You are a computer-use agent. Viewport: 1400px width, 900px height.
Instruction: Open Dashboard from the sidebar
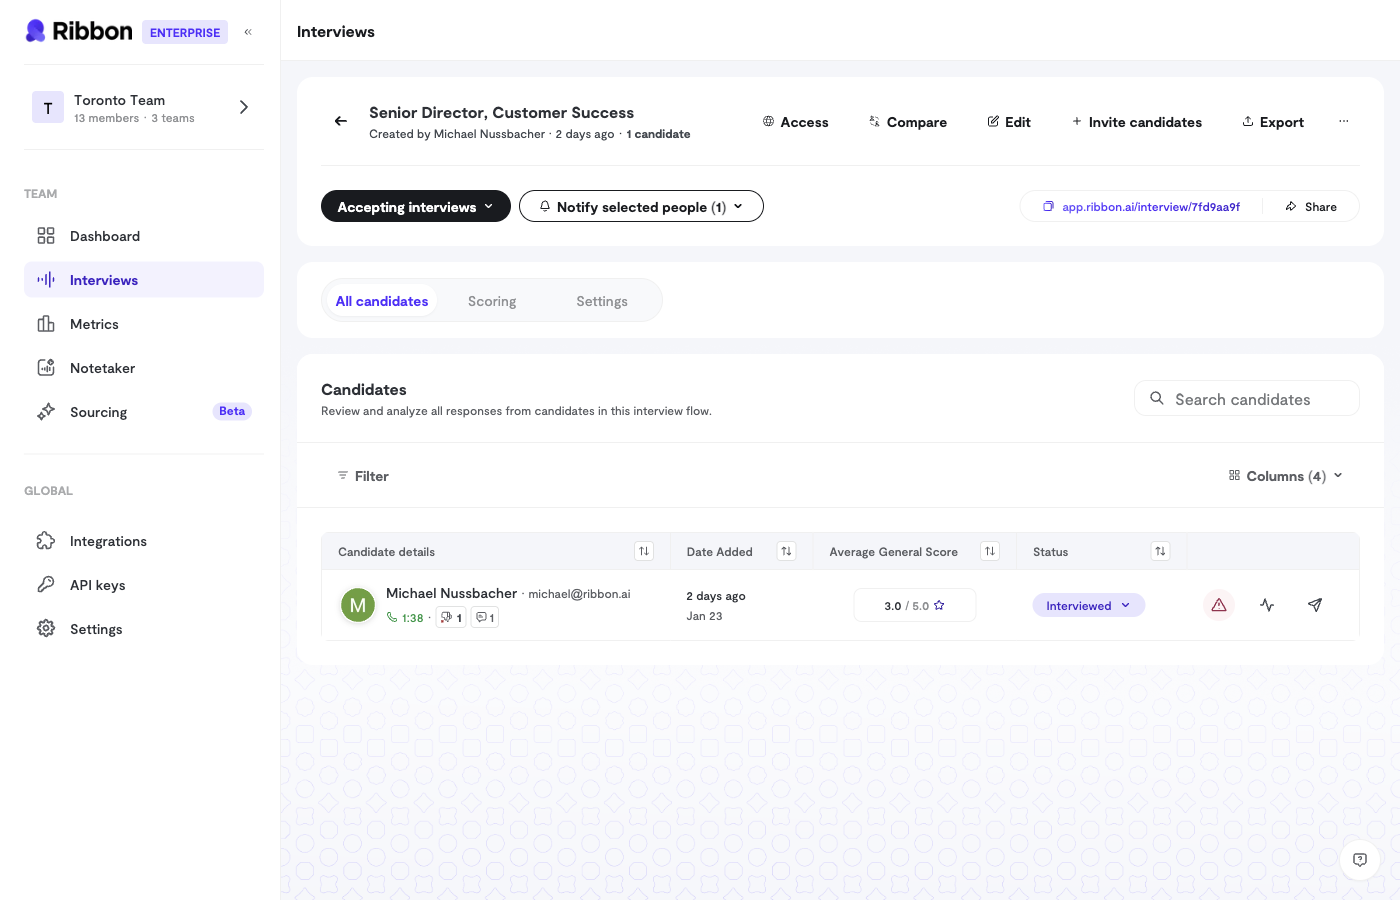[144, 236]
